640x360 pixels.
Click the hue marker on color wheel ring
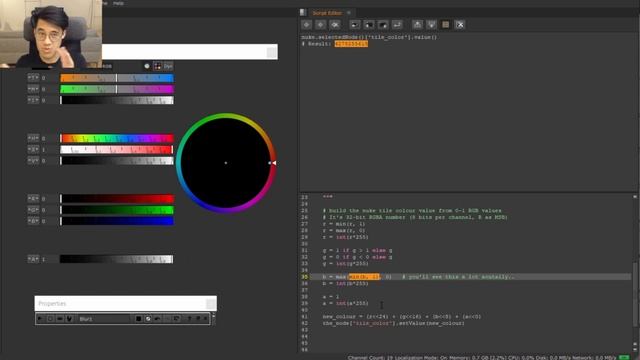tap(272, 163)
